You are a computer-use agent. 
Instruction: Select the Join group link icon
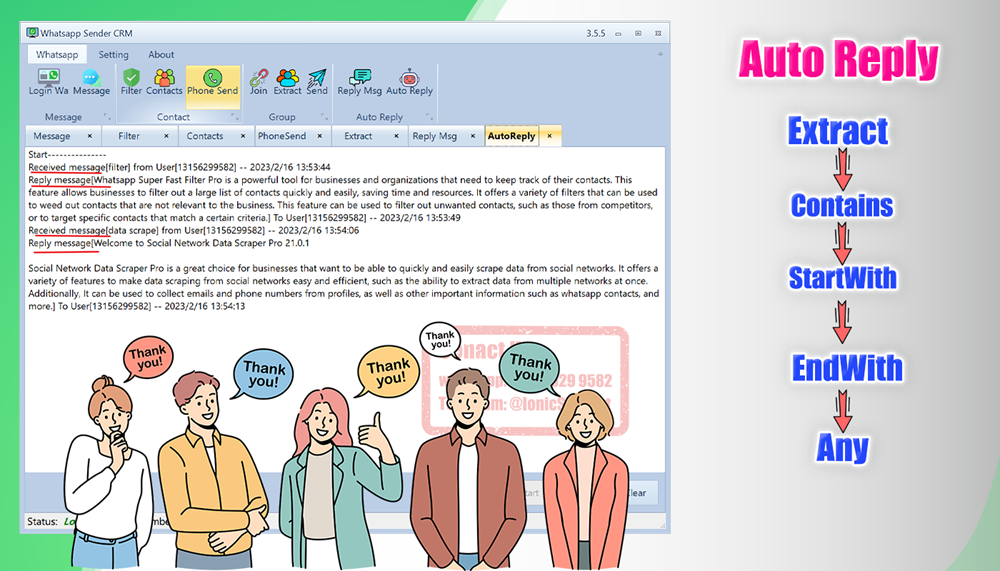258,82
